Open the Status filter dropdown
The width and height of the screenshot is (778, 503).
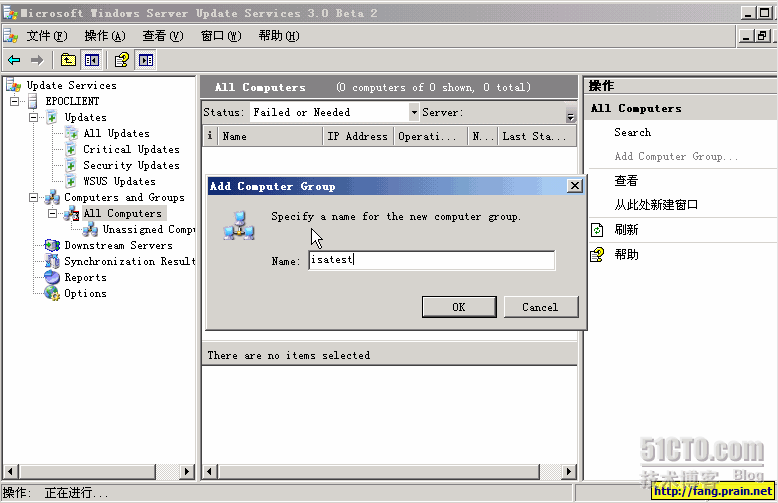pyautogui.click(x=414, y=112)
